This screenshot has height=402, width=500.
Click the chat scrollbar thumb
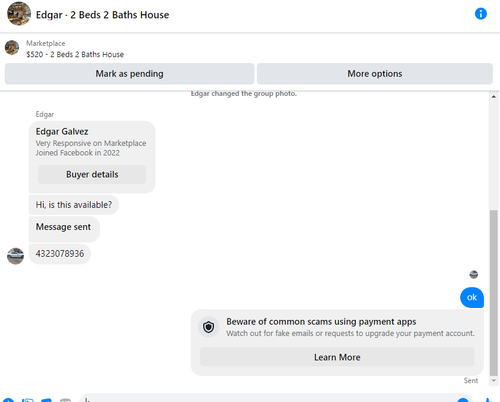point(493,293)
